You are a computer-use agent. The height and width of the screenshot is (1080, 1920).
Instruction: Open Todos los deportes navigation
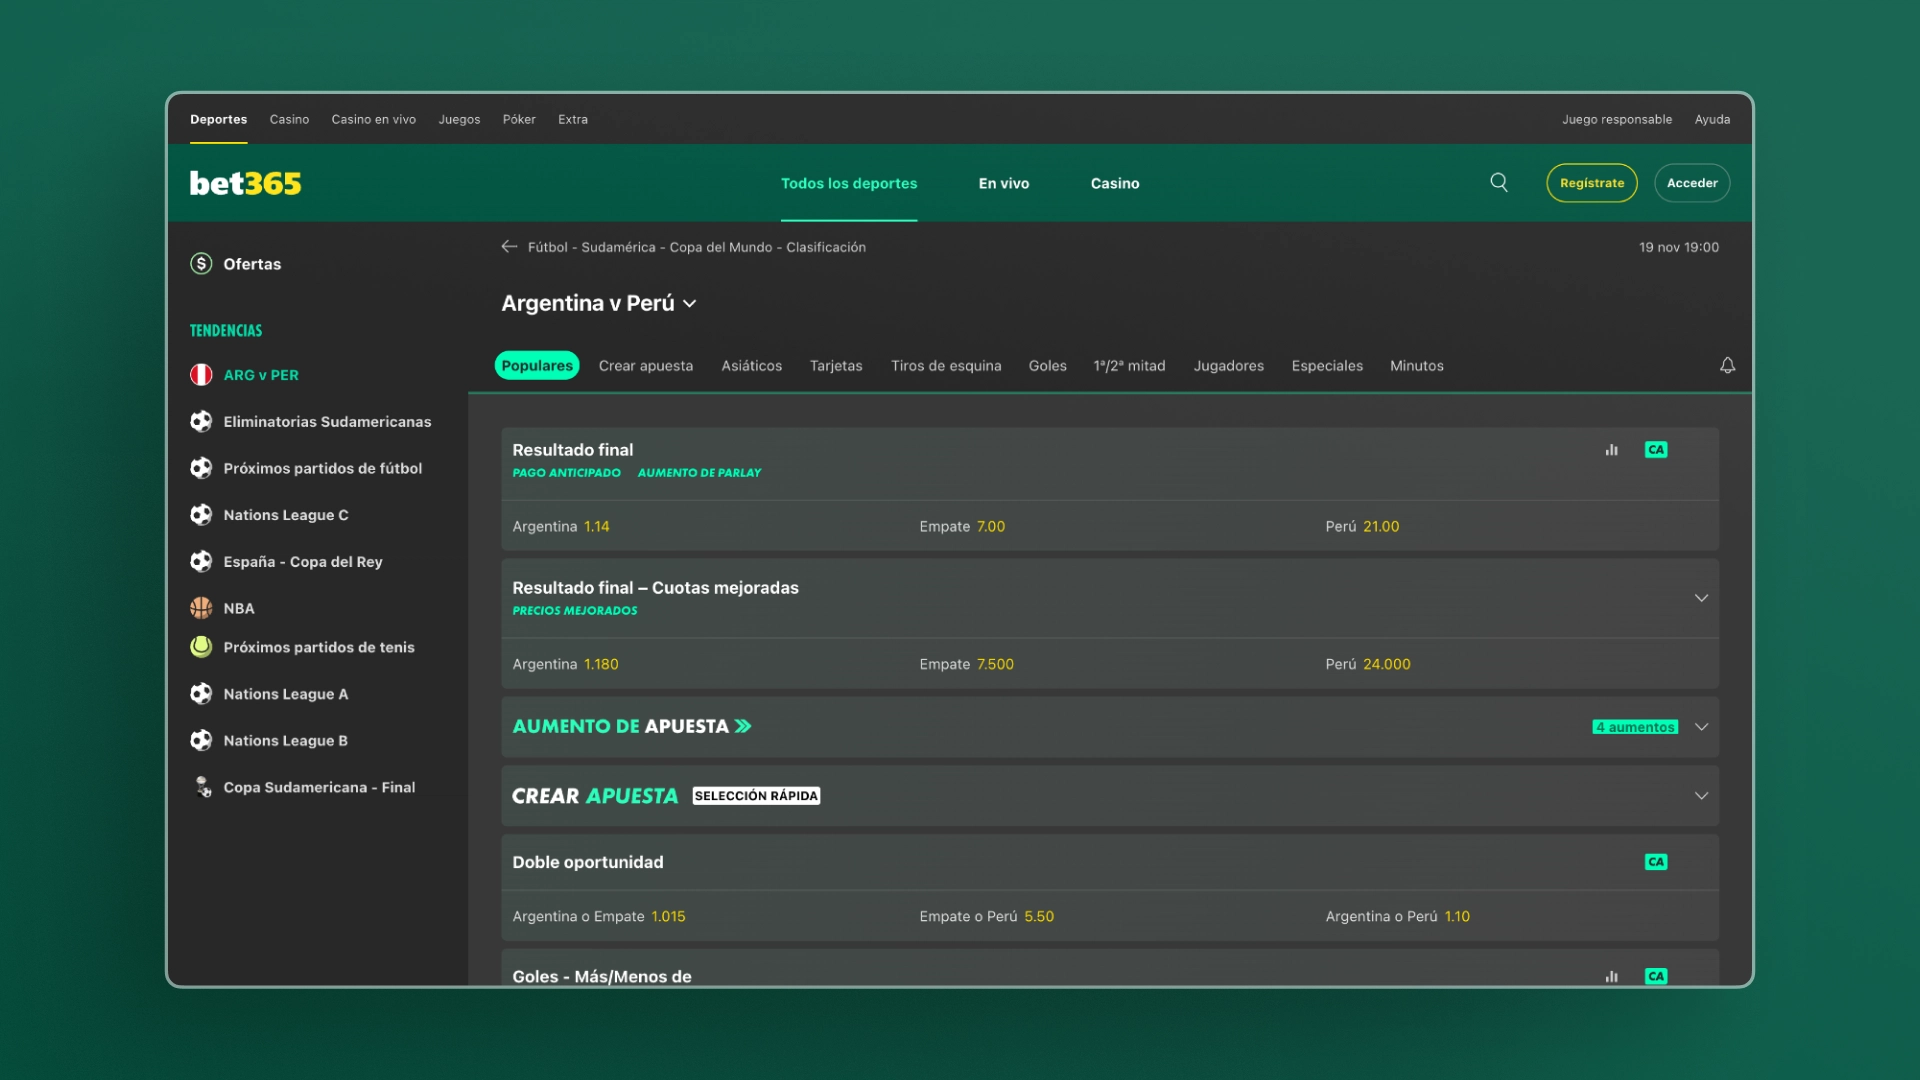[849, 183]
